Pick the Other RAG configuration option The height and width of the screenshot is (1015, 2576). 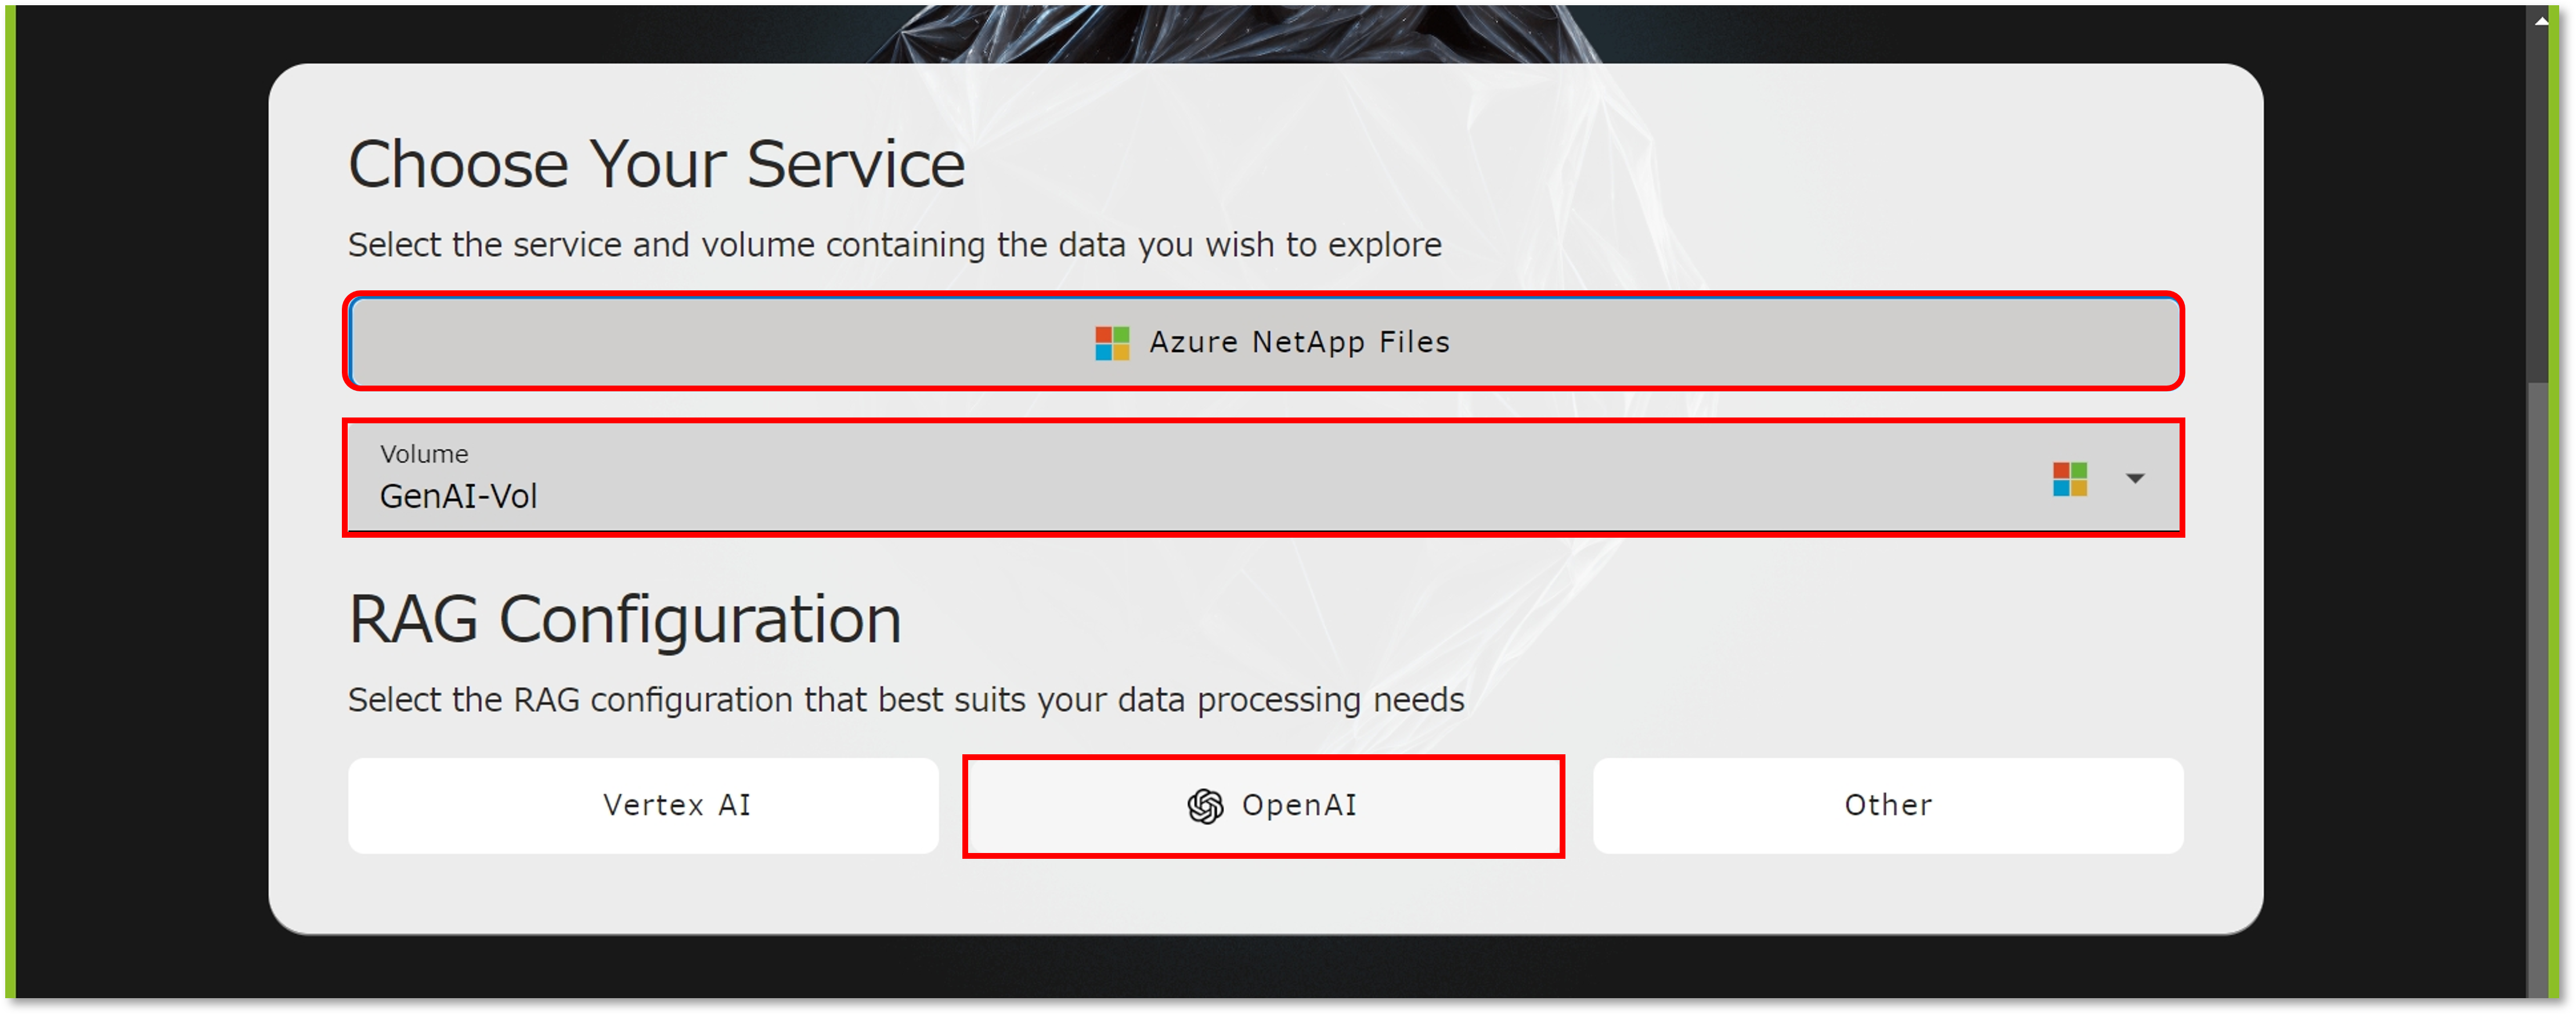1887,805
